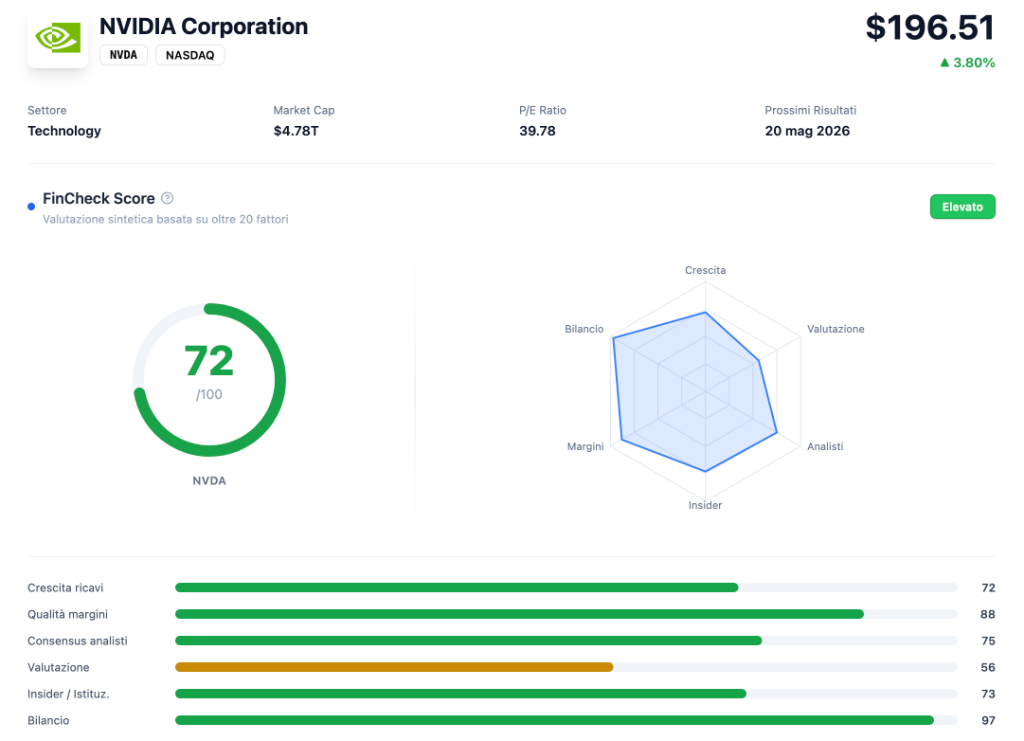Click the Insider / Istituz. row label
1024x741 pixels.
click(68, 694)
